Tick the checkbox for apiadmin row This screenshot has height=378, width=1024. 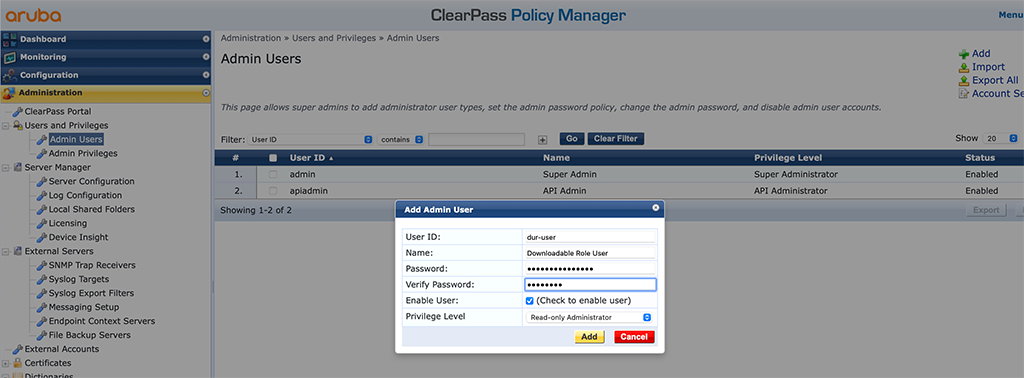(273, 191)
